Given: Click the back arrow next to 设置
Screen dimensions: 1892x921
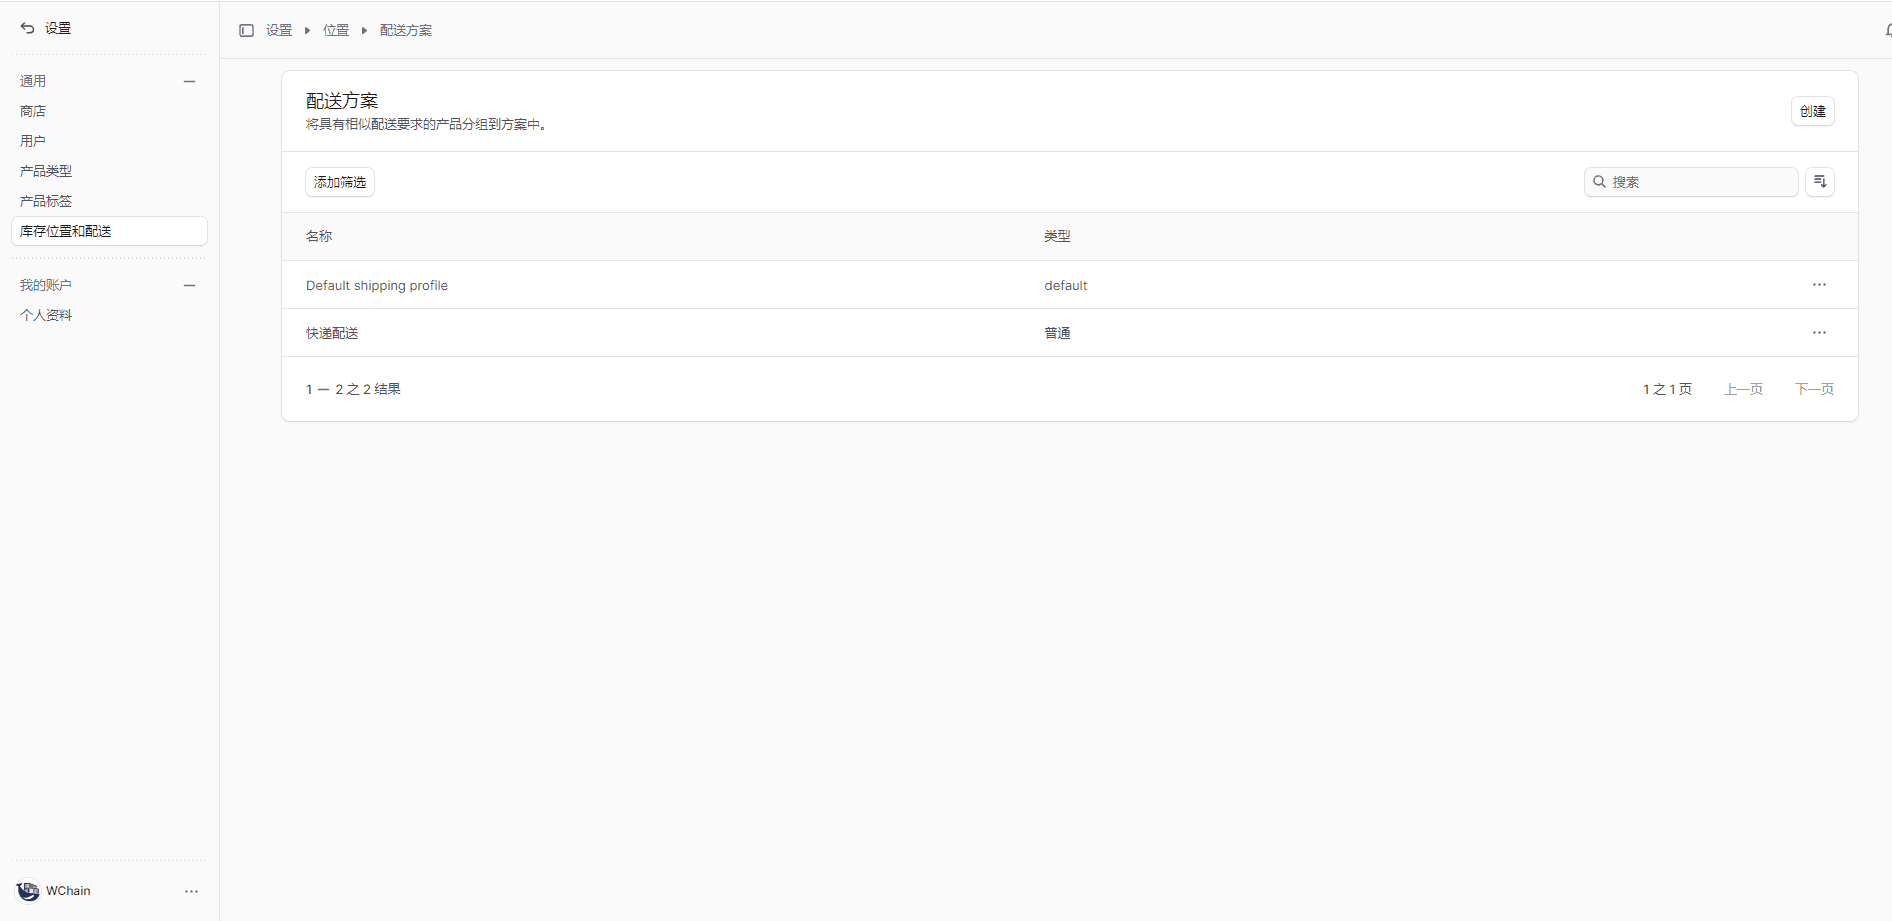Looking at the screenshot, I should [x=27, y=28].
